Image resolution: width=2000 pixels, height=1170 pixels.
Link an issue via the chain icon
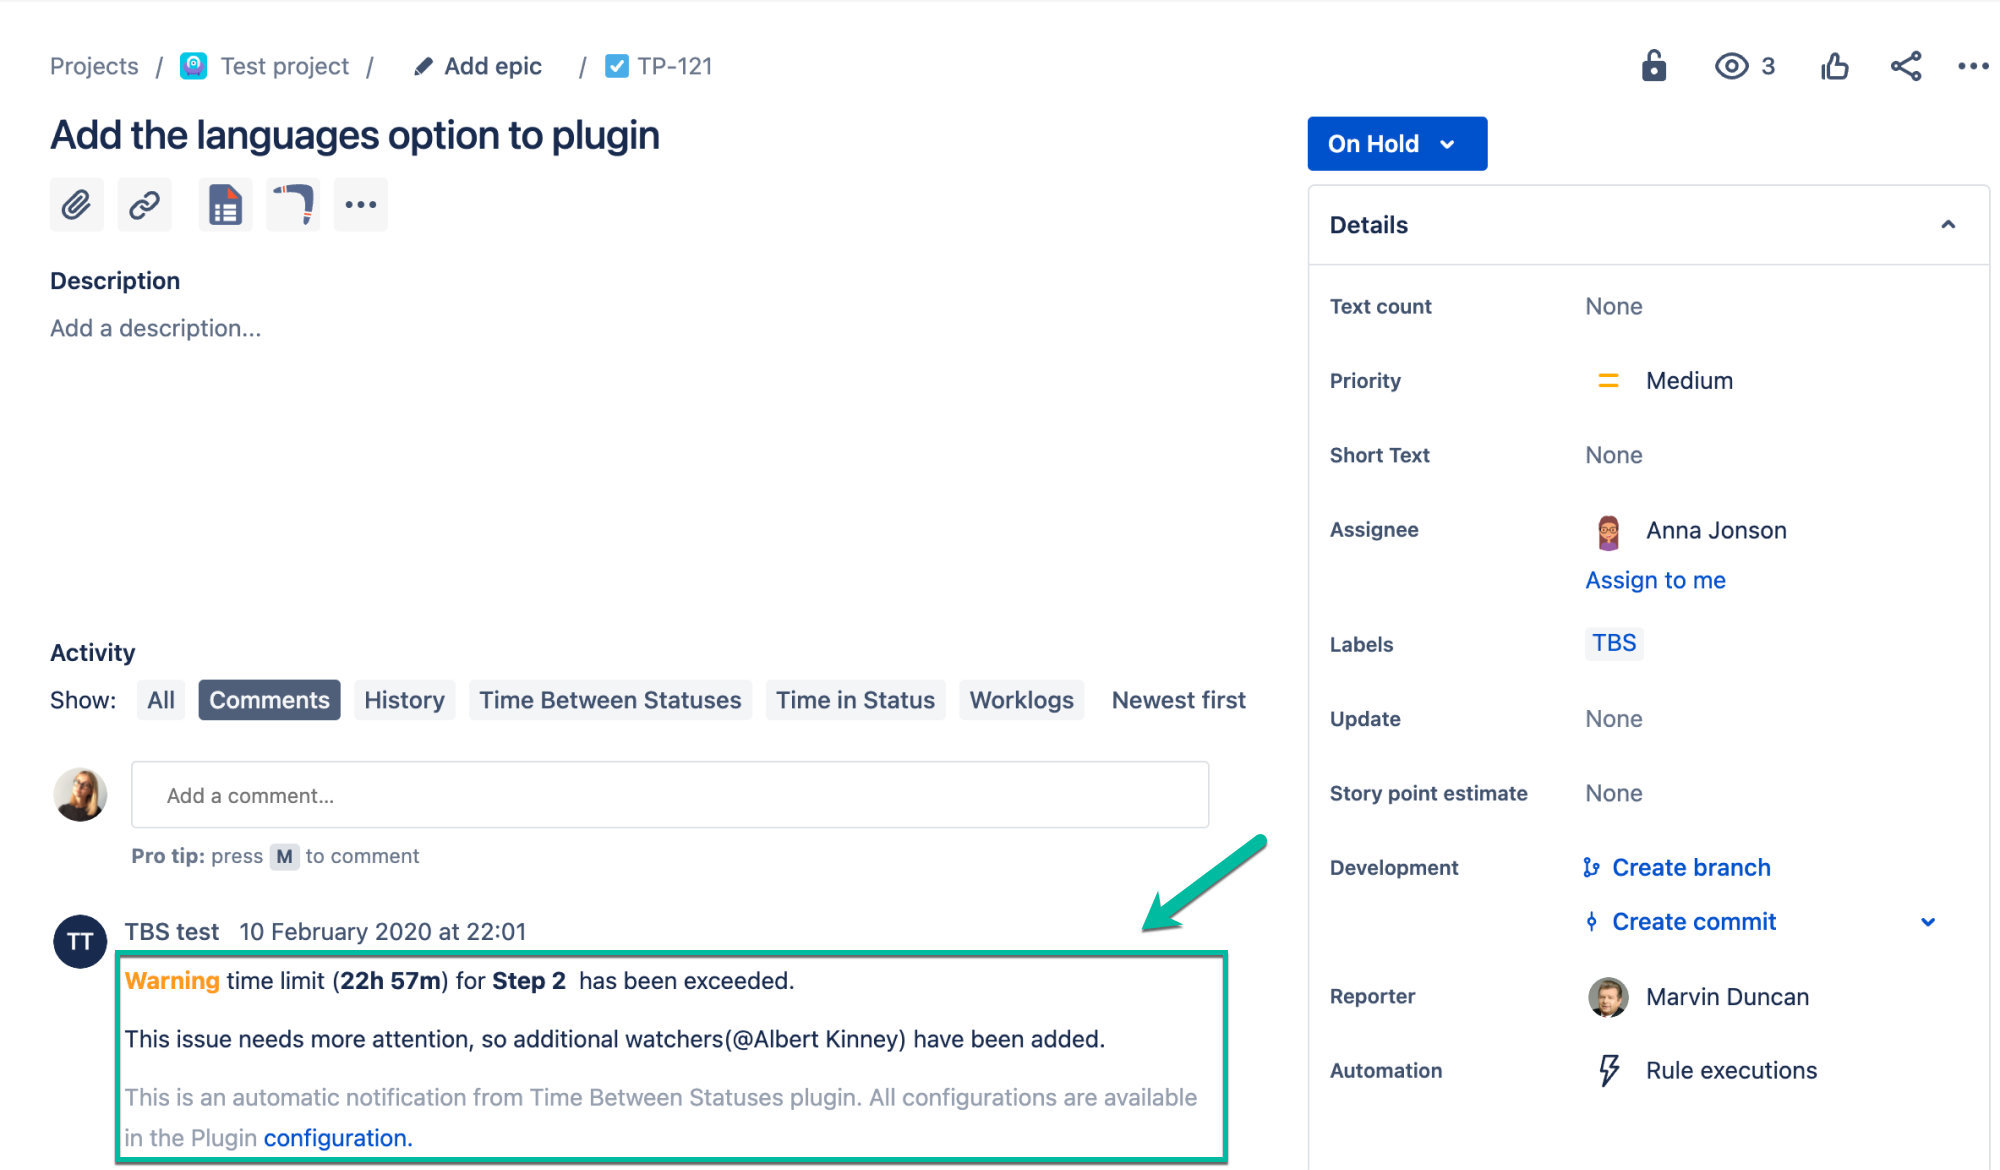pos(144,204)
